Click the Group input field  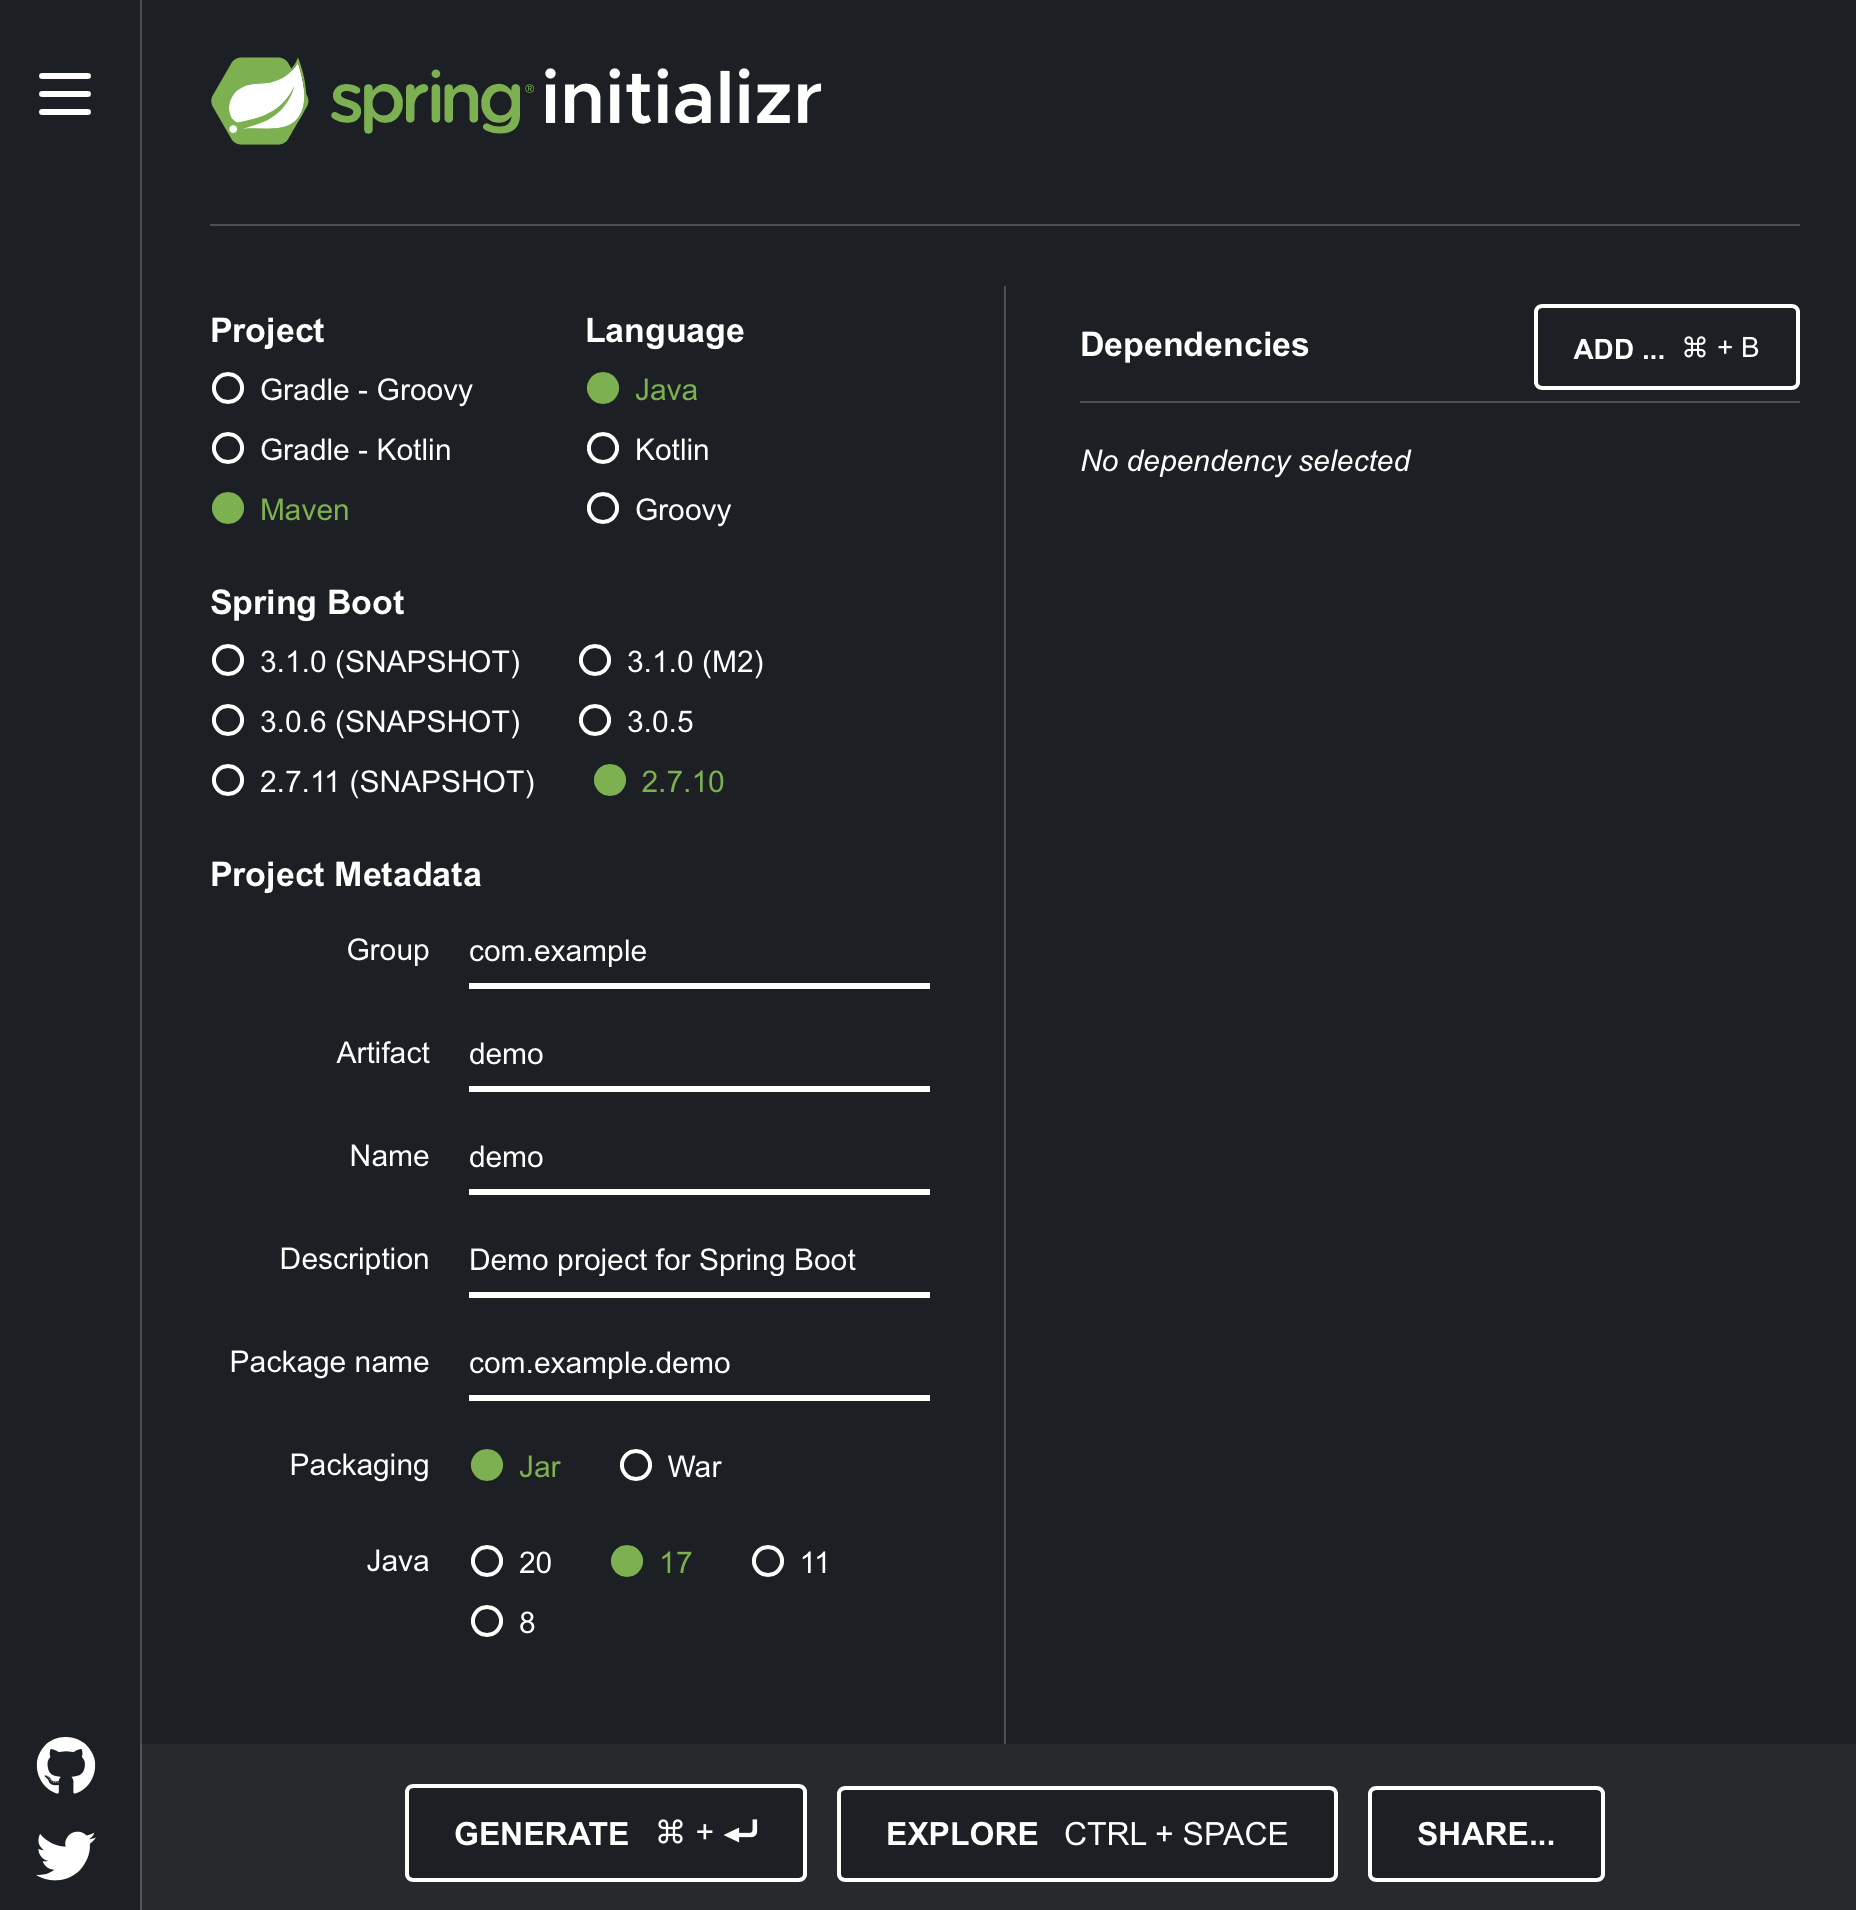click(699, 953)
